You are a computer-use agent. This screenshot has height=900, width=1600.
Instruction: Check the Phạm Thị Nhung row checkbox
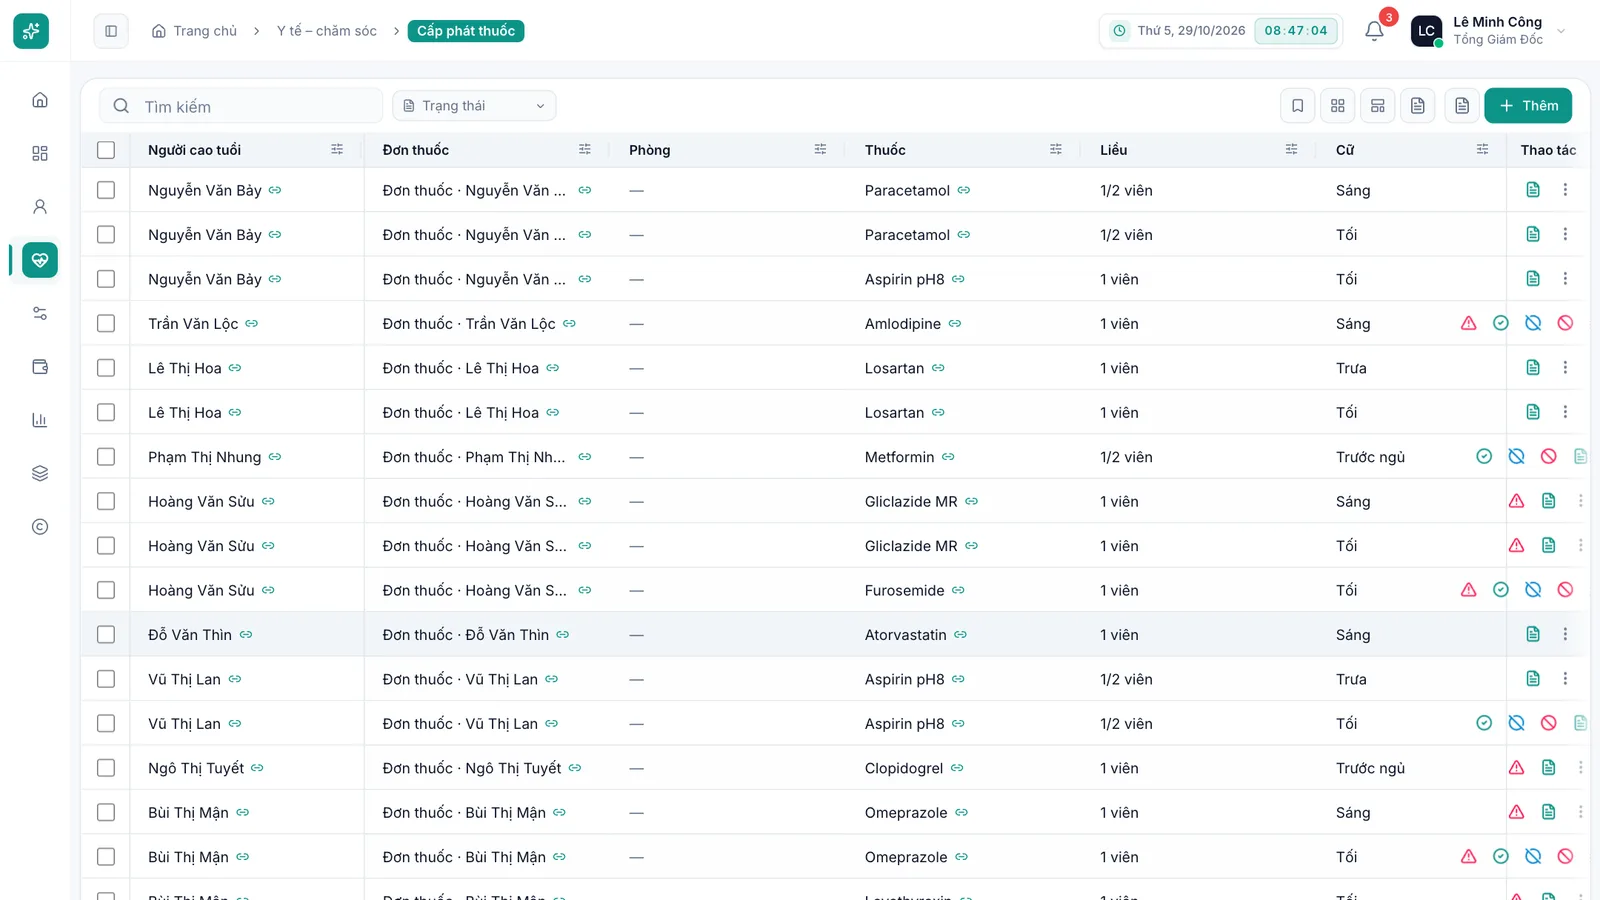[106, 457]
